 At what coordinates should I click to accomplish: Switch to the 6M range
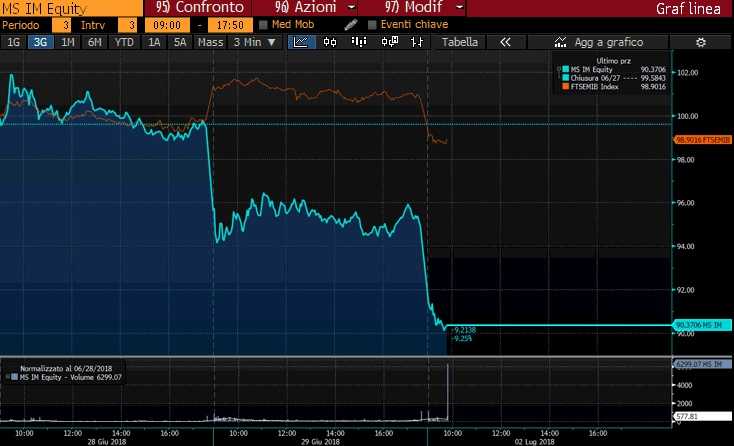(x=95, y=42)
